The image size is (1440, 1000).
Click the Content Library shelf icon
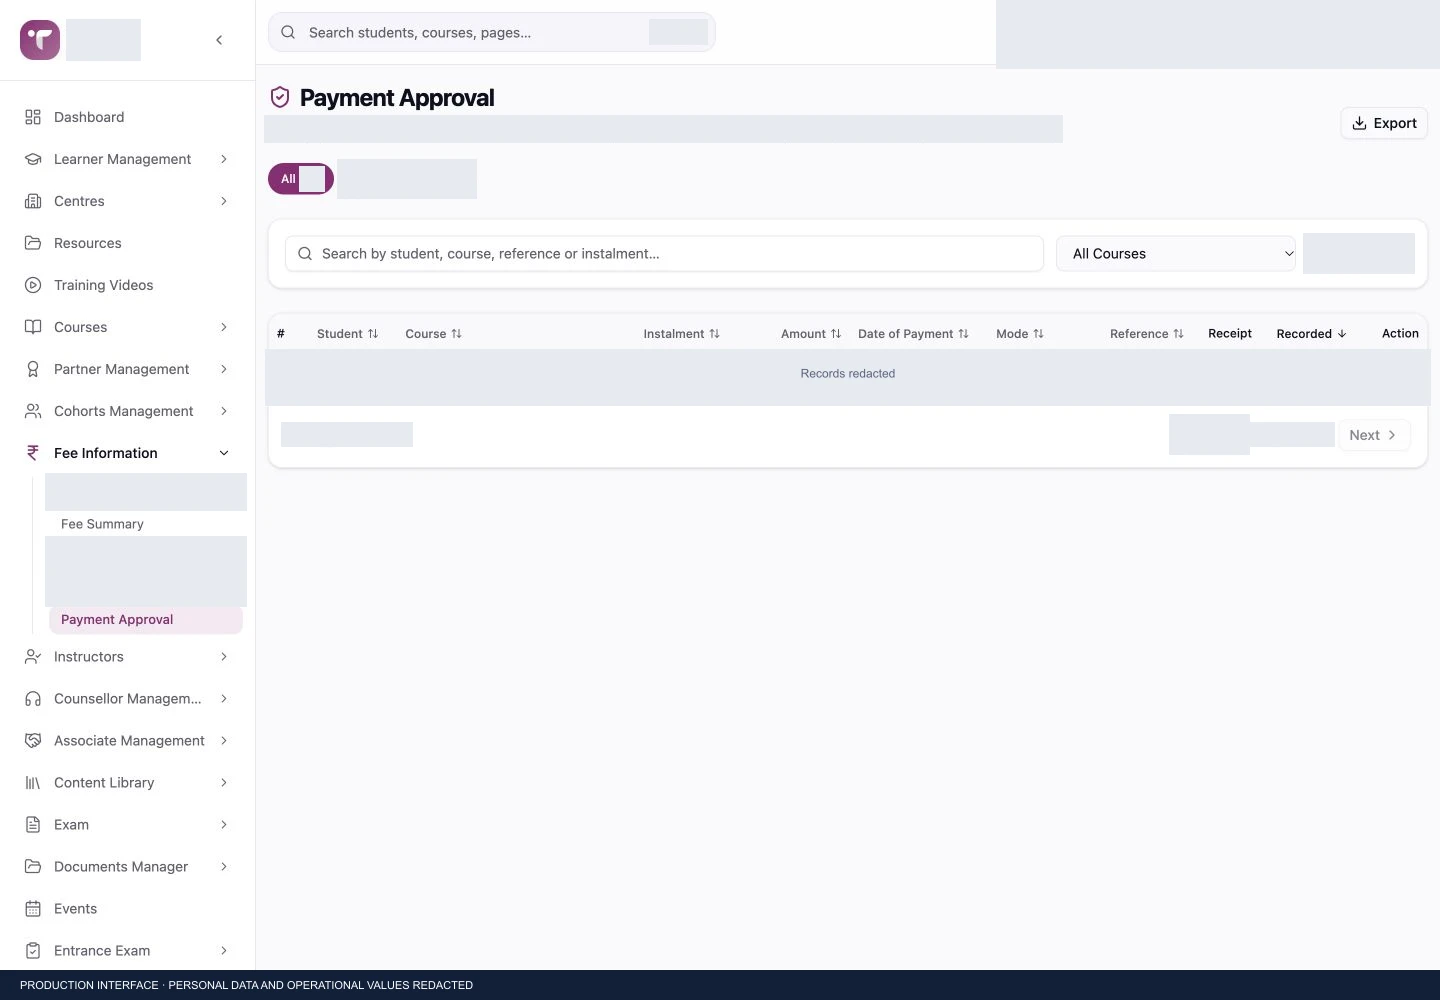pos(33,783)
